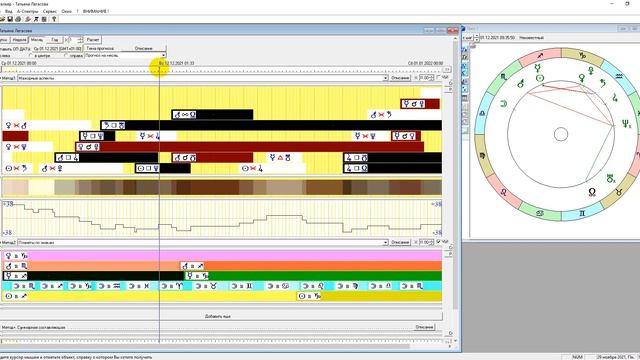Select the 'в центре' radio button
The height and width of the screenshot is (360, 640).
(31, 56)
